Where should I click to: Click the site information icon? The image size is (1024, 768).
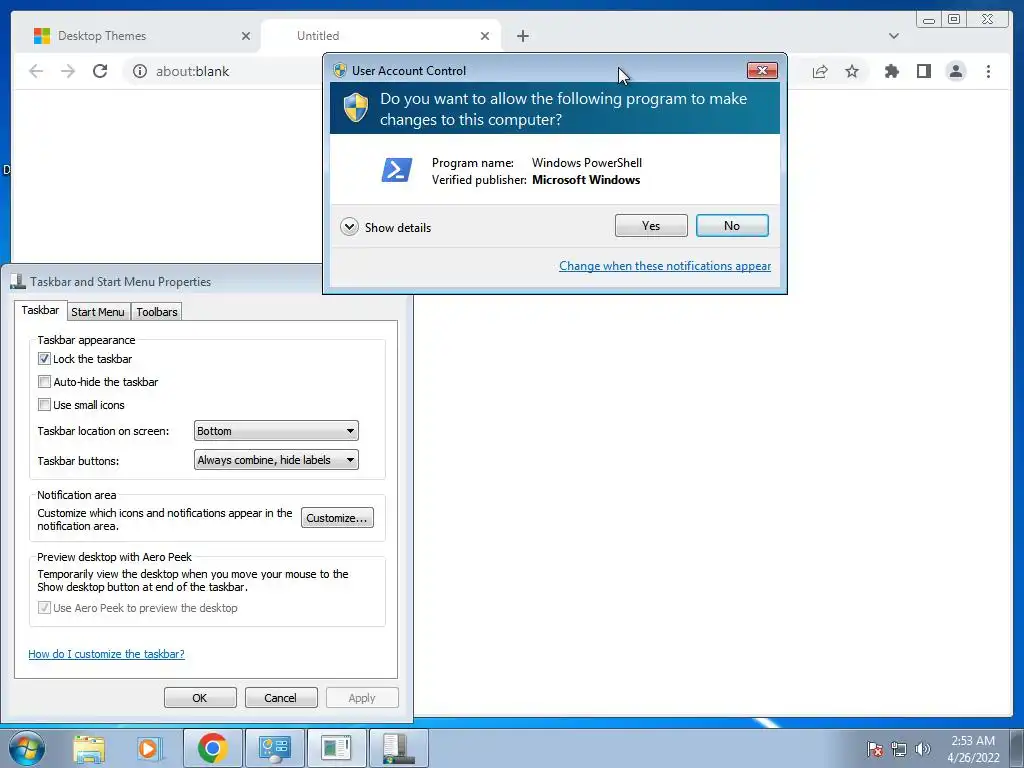(140, 71)
